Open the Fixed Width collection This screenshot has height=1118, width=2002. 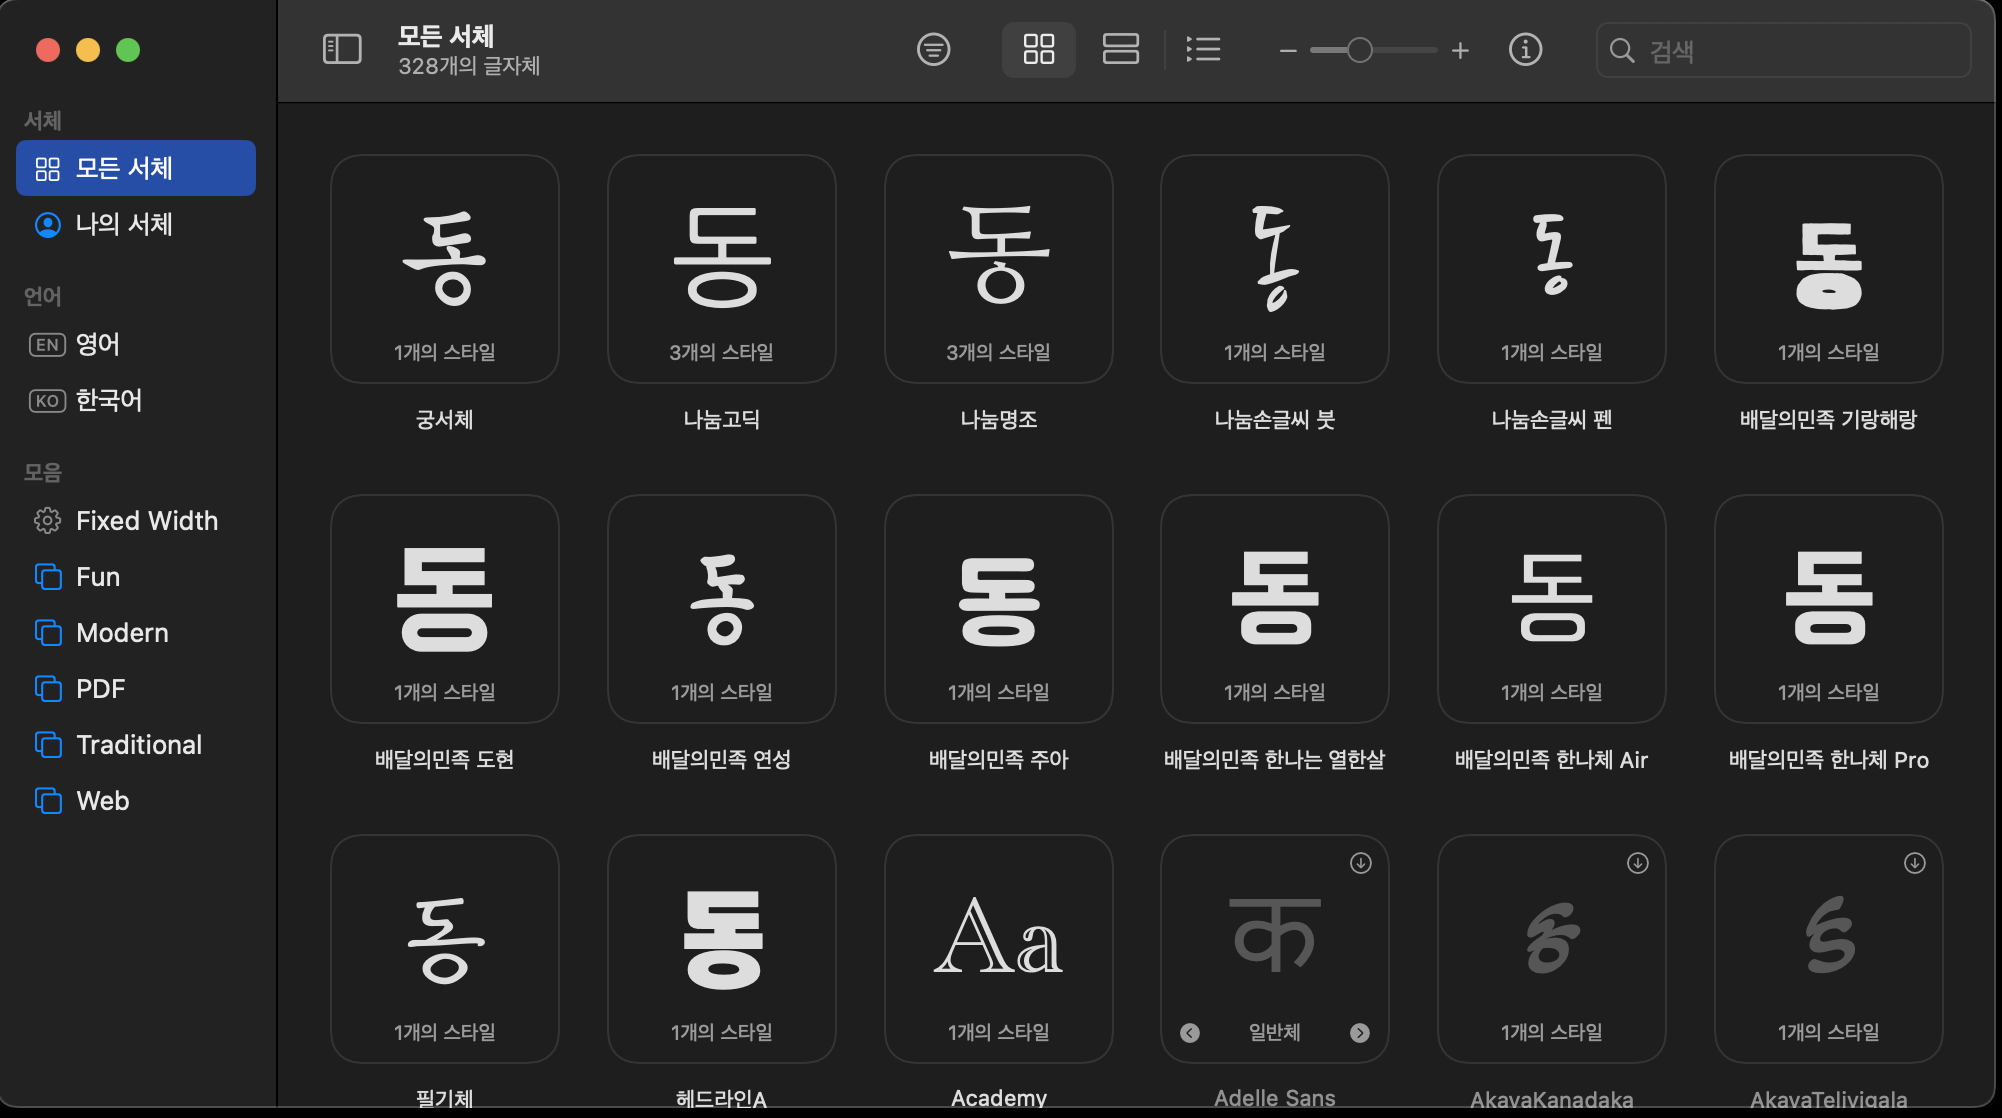pyautogui.click(x=136, y=521)
